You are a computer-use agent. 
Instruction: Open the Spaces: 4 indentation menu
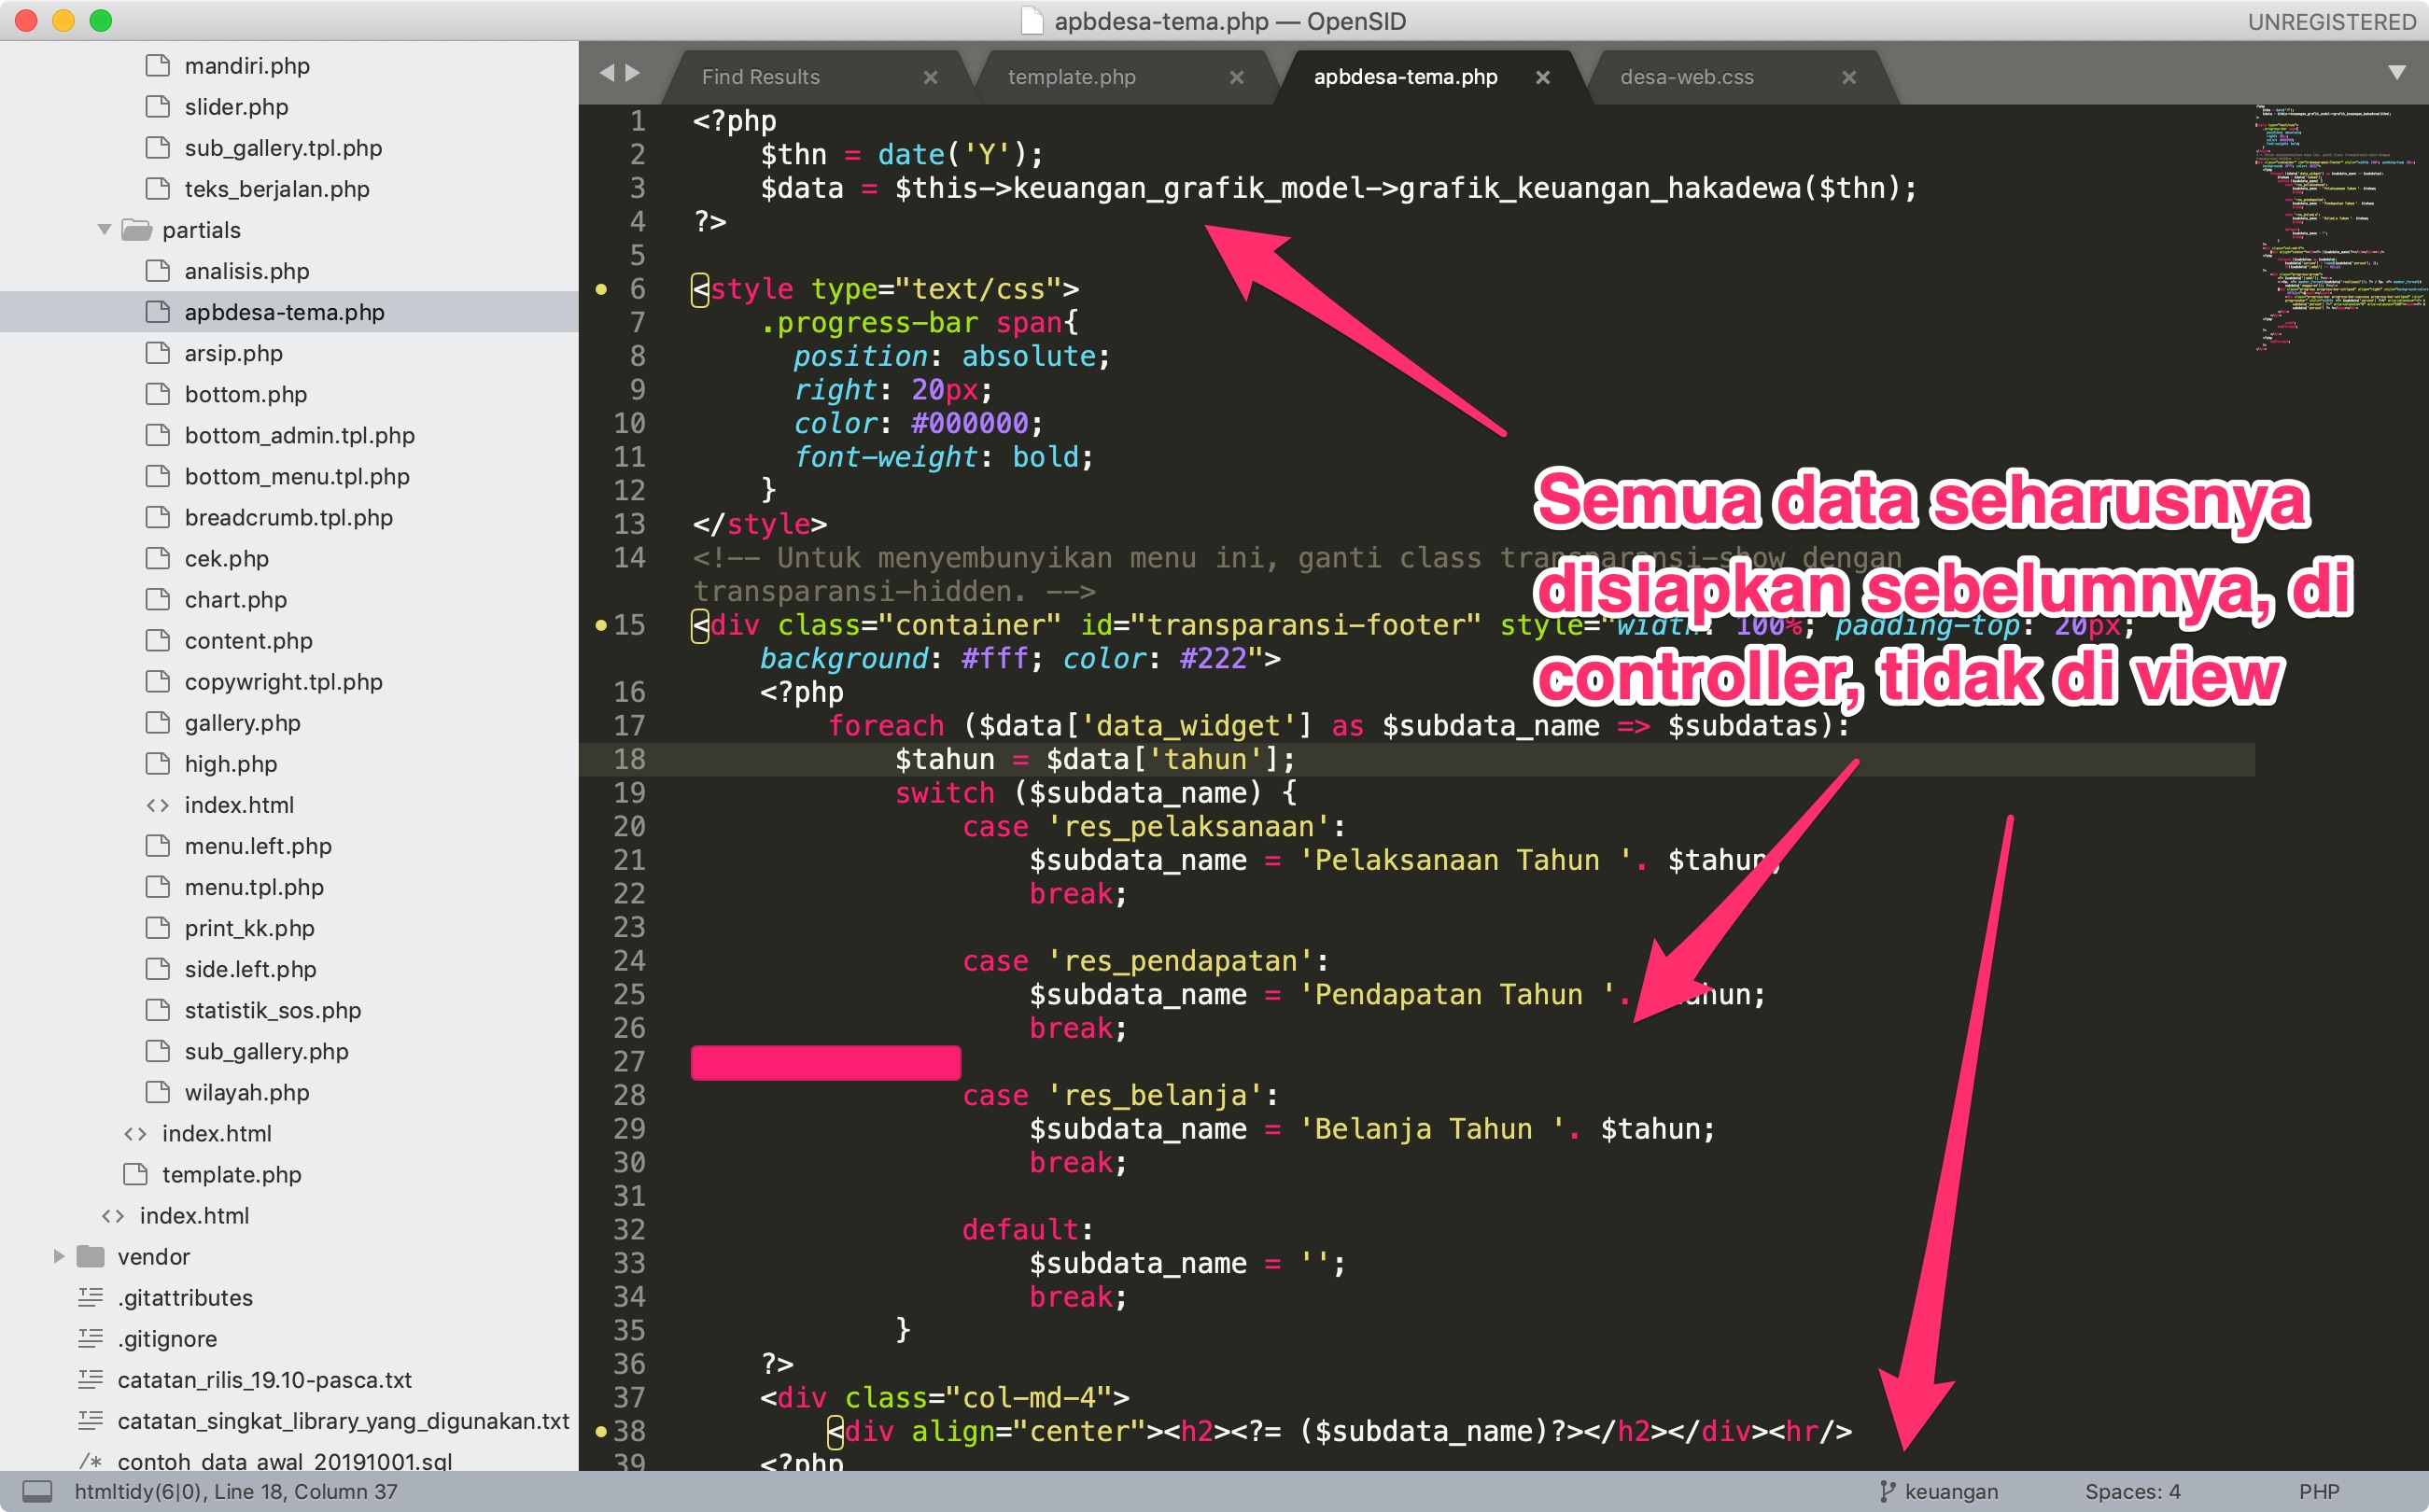pyautogui.click(x=2136, y=1490)
